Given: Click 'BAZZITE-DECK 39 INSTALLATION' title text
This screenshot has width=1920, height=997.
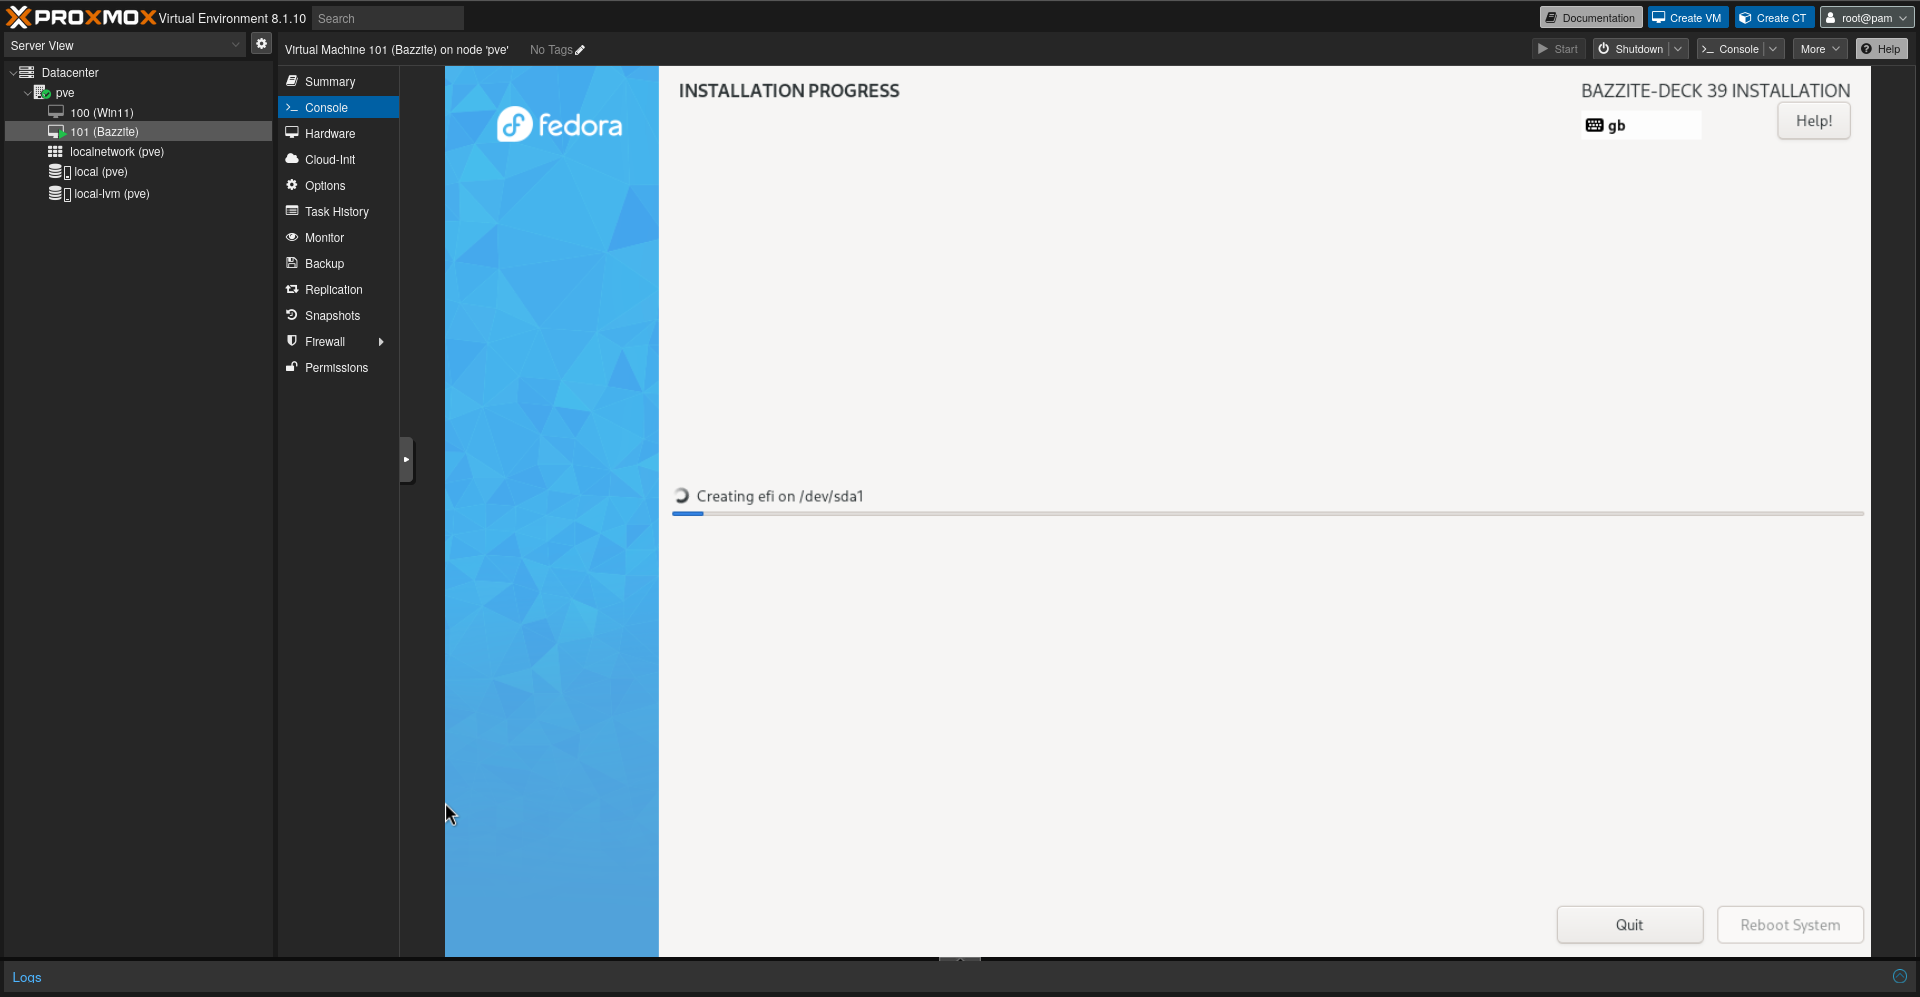Looking at the screenshot, I should tap(1715, 91).
